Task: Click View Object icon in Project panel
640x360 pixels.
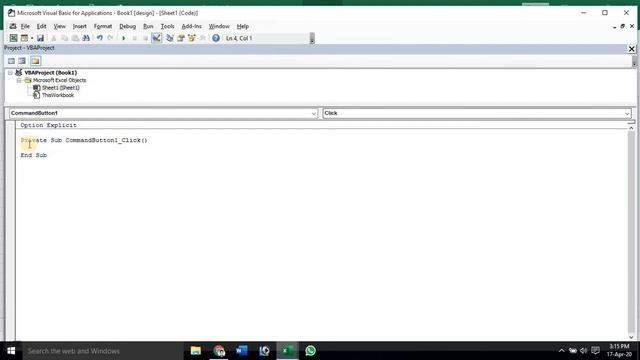Action: tap(22, 61)
